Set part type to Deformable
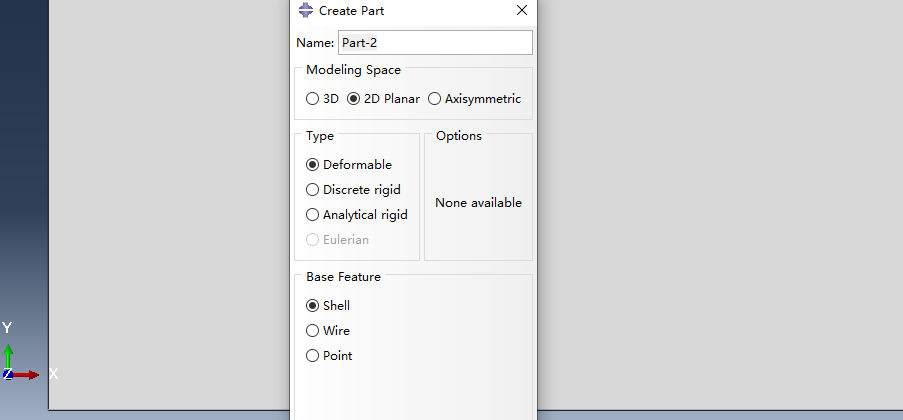The width and height of the screenshot is (903, 420). [x=349, y=165]
